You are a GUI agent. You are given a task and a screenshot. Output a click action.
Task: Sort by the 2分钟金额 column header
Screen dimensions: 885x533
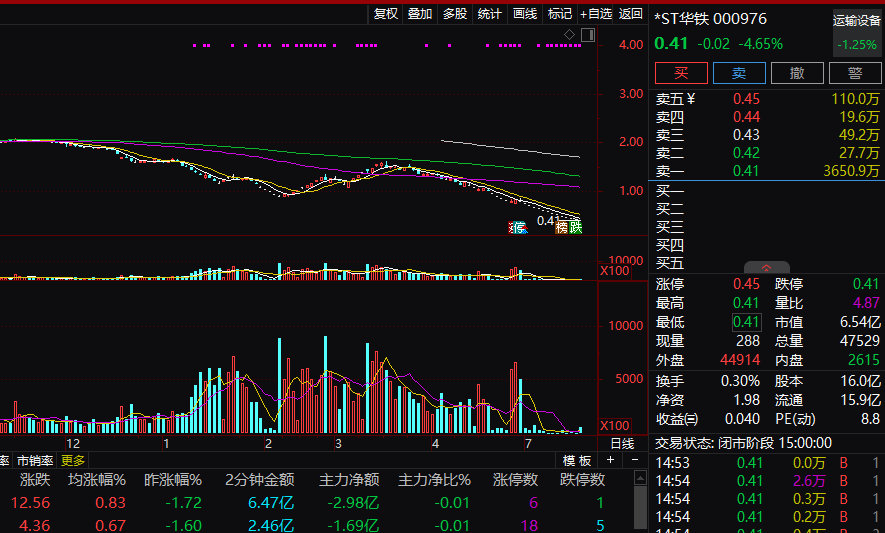tap(260, 480)
